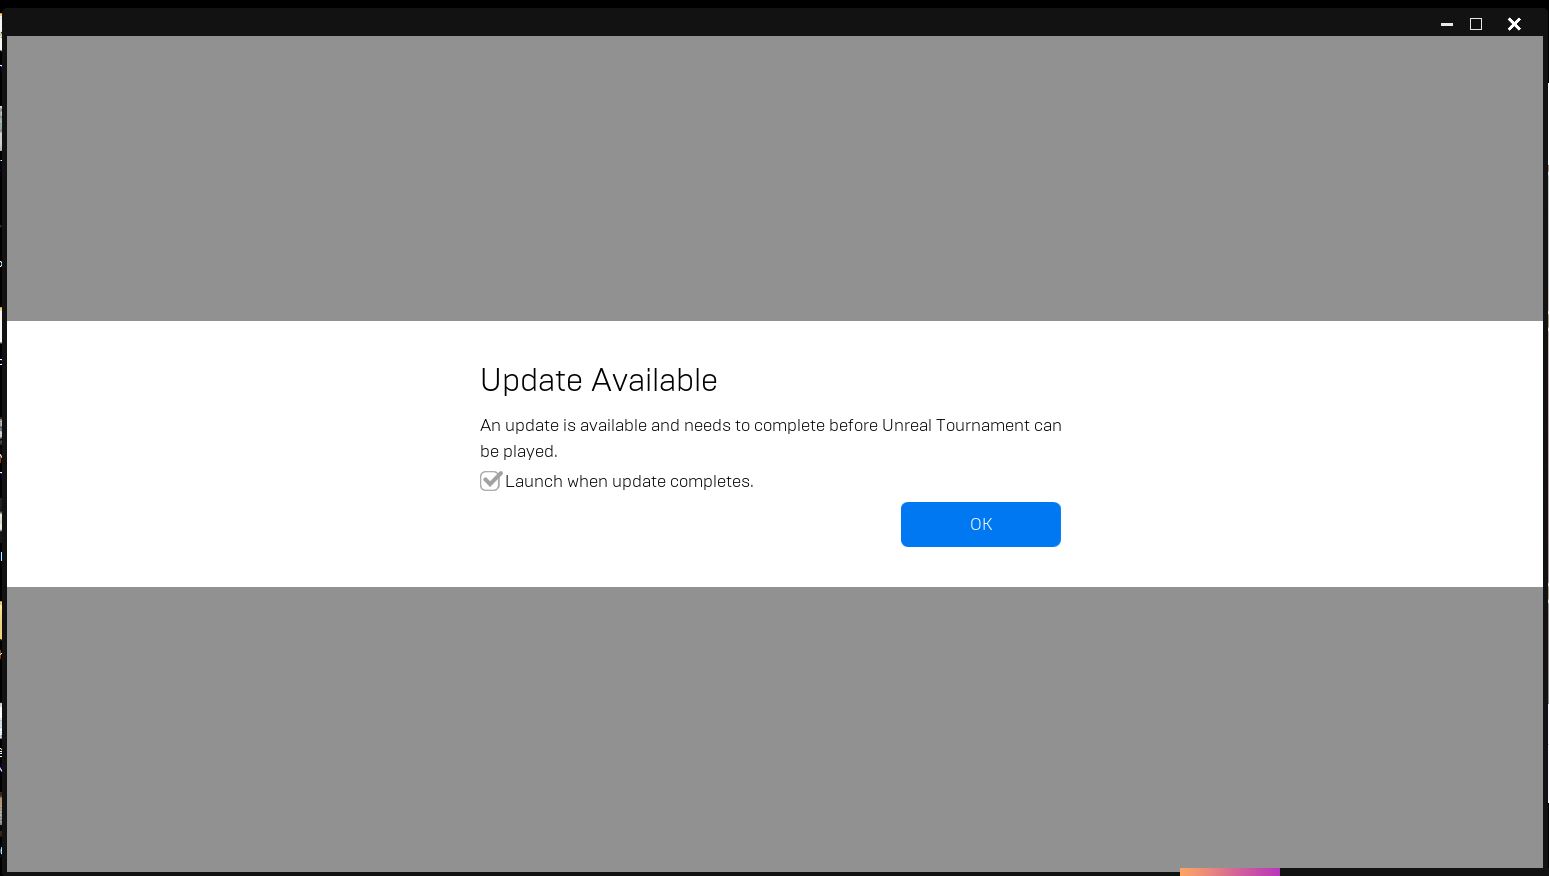Minimize the launcher window

pos(1446,24)
